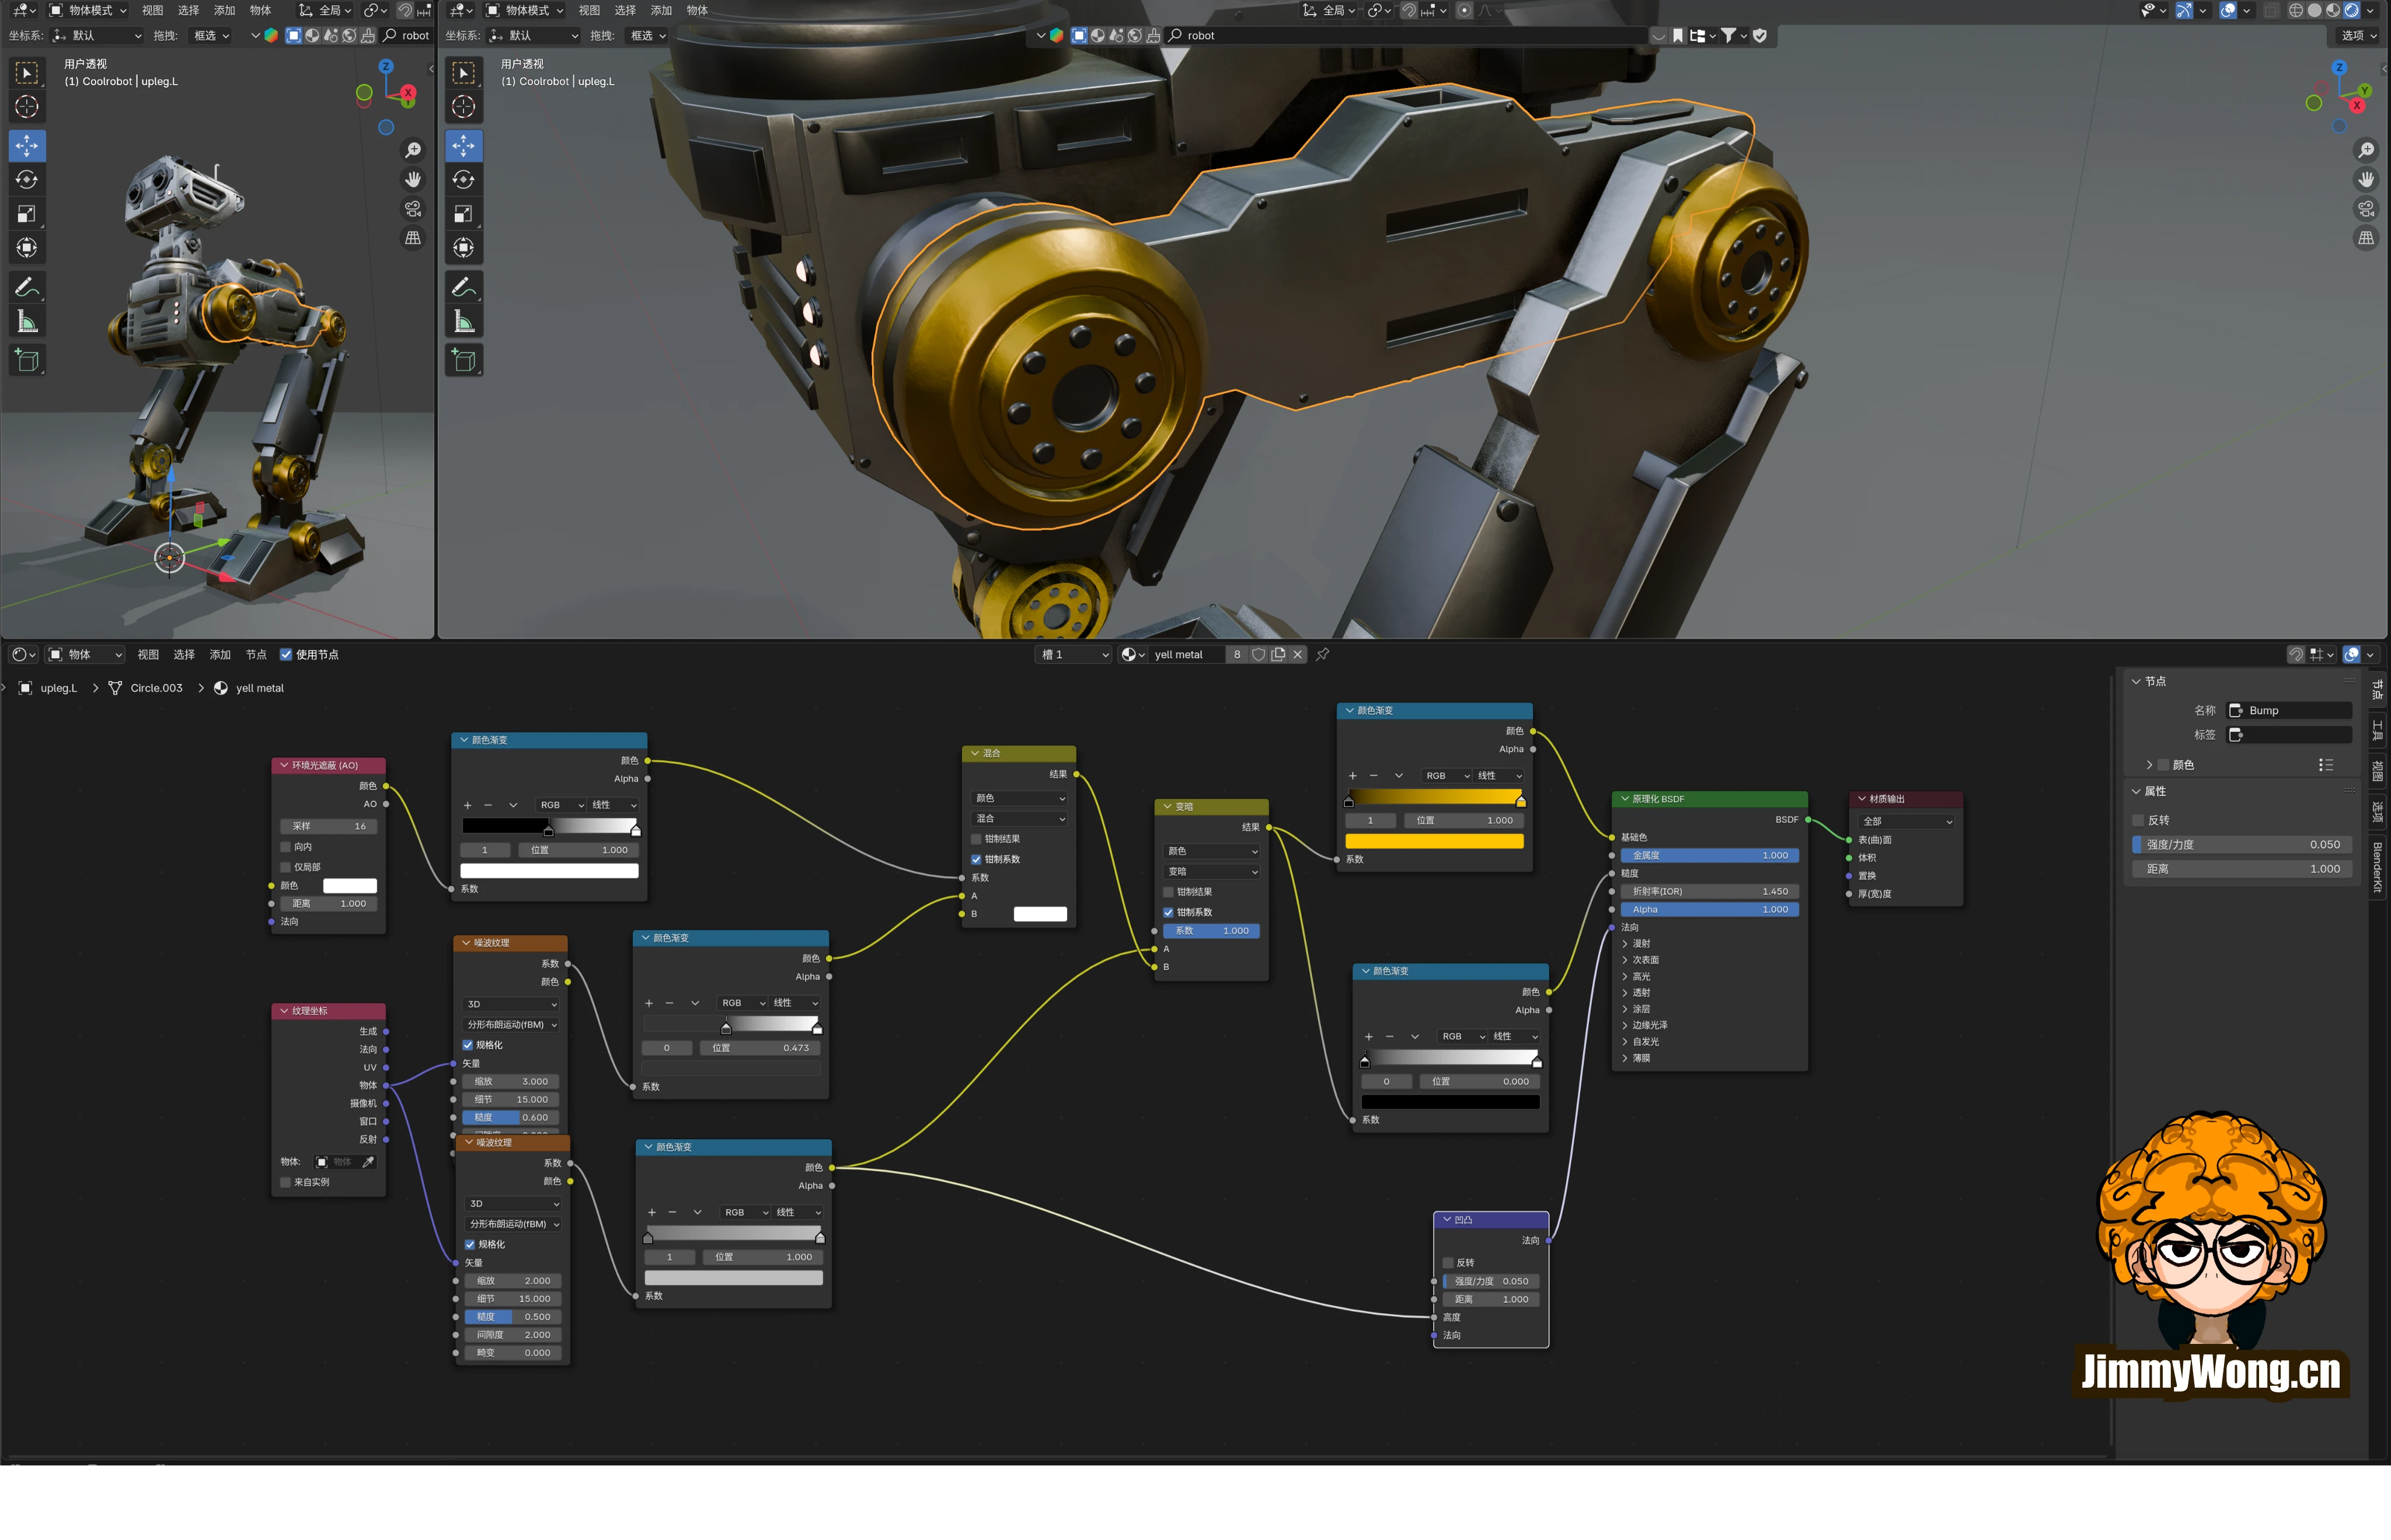Image resolution: width=2391 pixels, height=1540 pixels.
Task: Toggle camera view icon in the right viewport
Action: click(2366, 209)
